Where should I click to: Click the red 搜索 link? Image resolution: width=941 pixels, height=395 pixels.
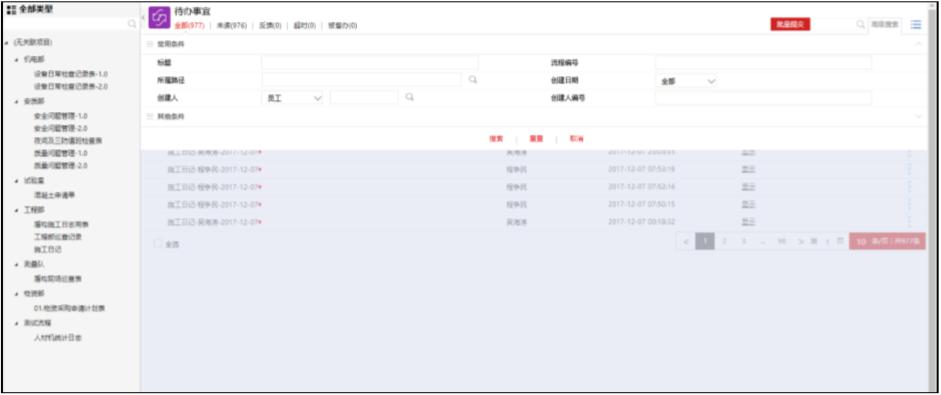(x=496, y=139)
